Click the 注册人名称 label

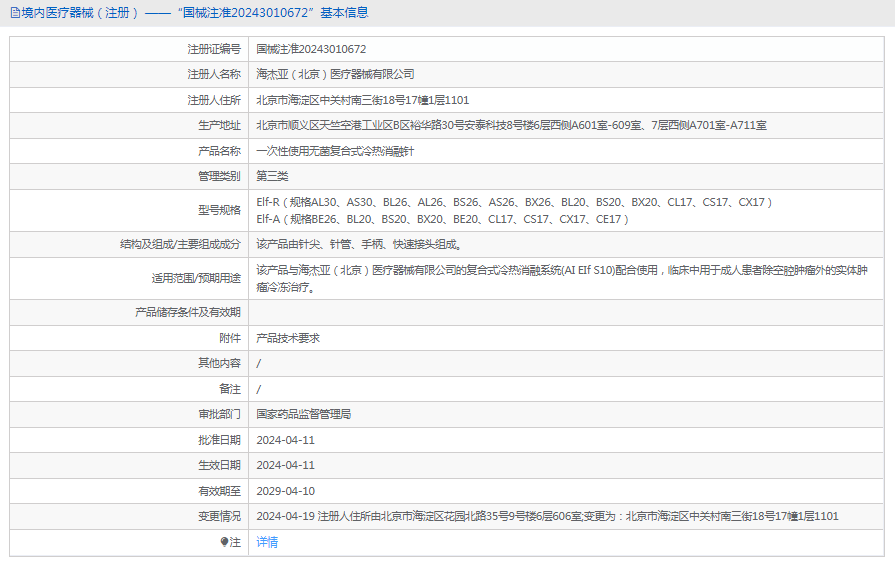[x=214, y=74]
